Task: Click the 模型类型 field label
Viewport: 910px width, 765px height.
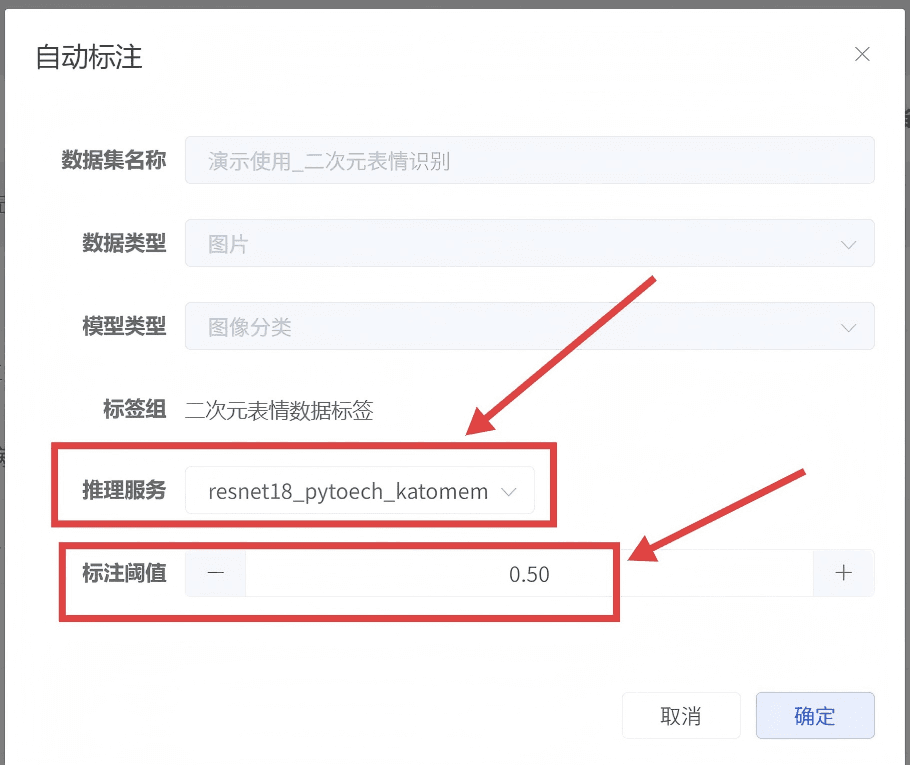Action: (x=124, y=326)
